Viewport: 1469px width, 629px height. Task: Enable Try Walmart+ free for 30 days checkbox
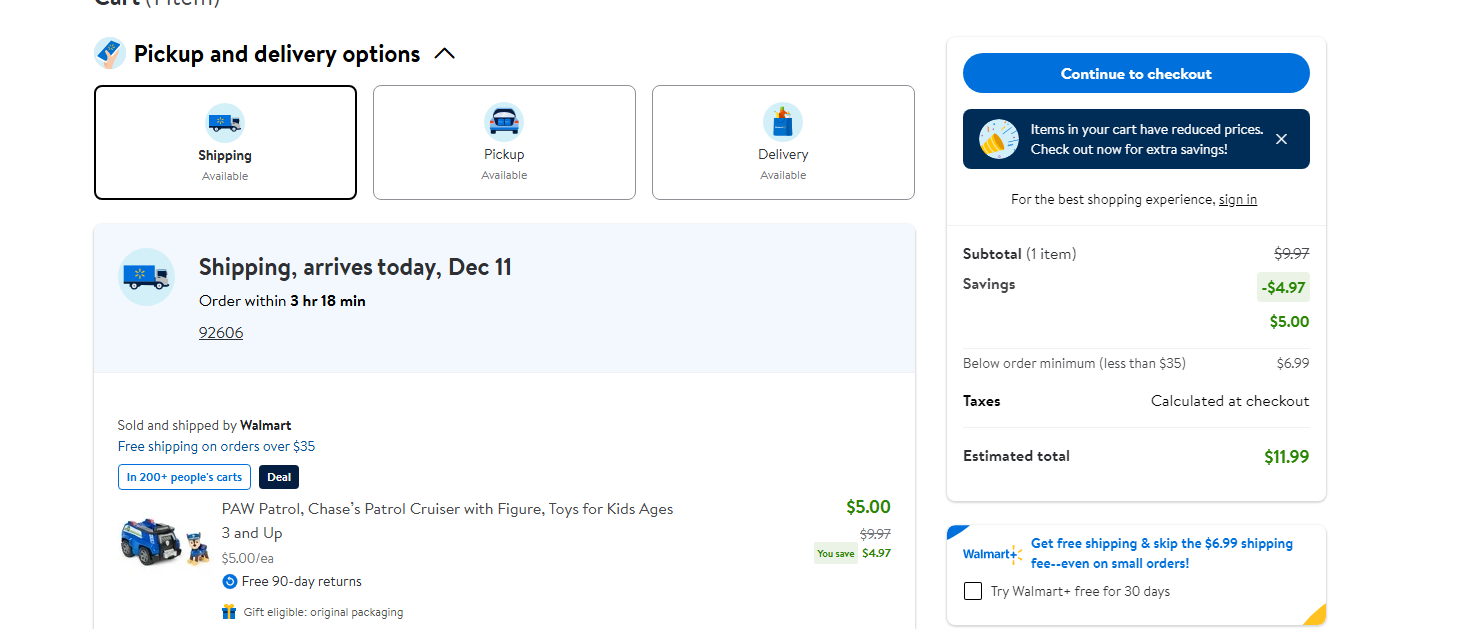972,591
